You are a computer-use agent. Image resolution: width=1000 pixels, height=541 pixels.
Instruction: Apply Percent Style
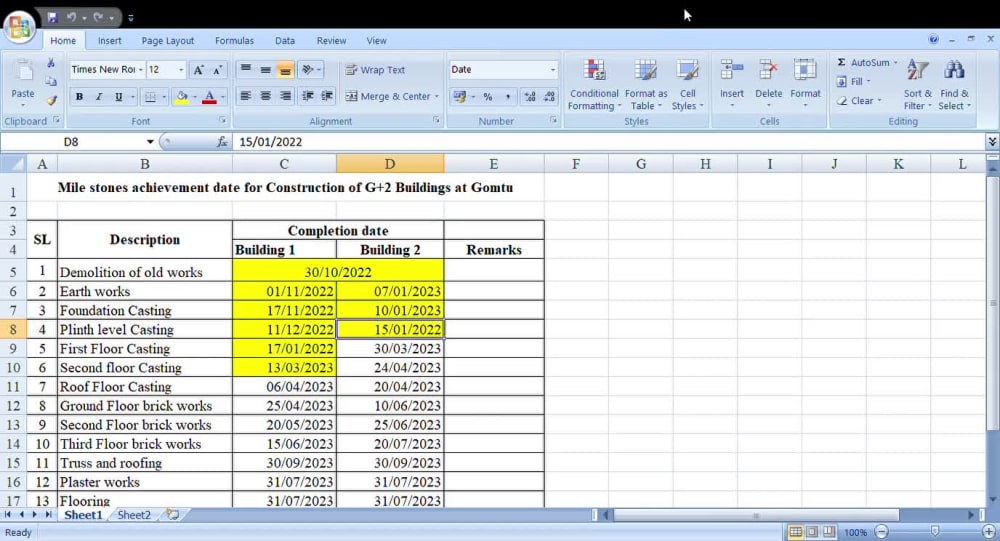pos(488,97)
